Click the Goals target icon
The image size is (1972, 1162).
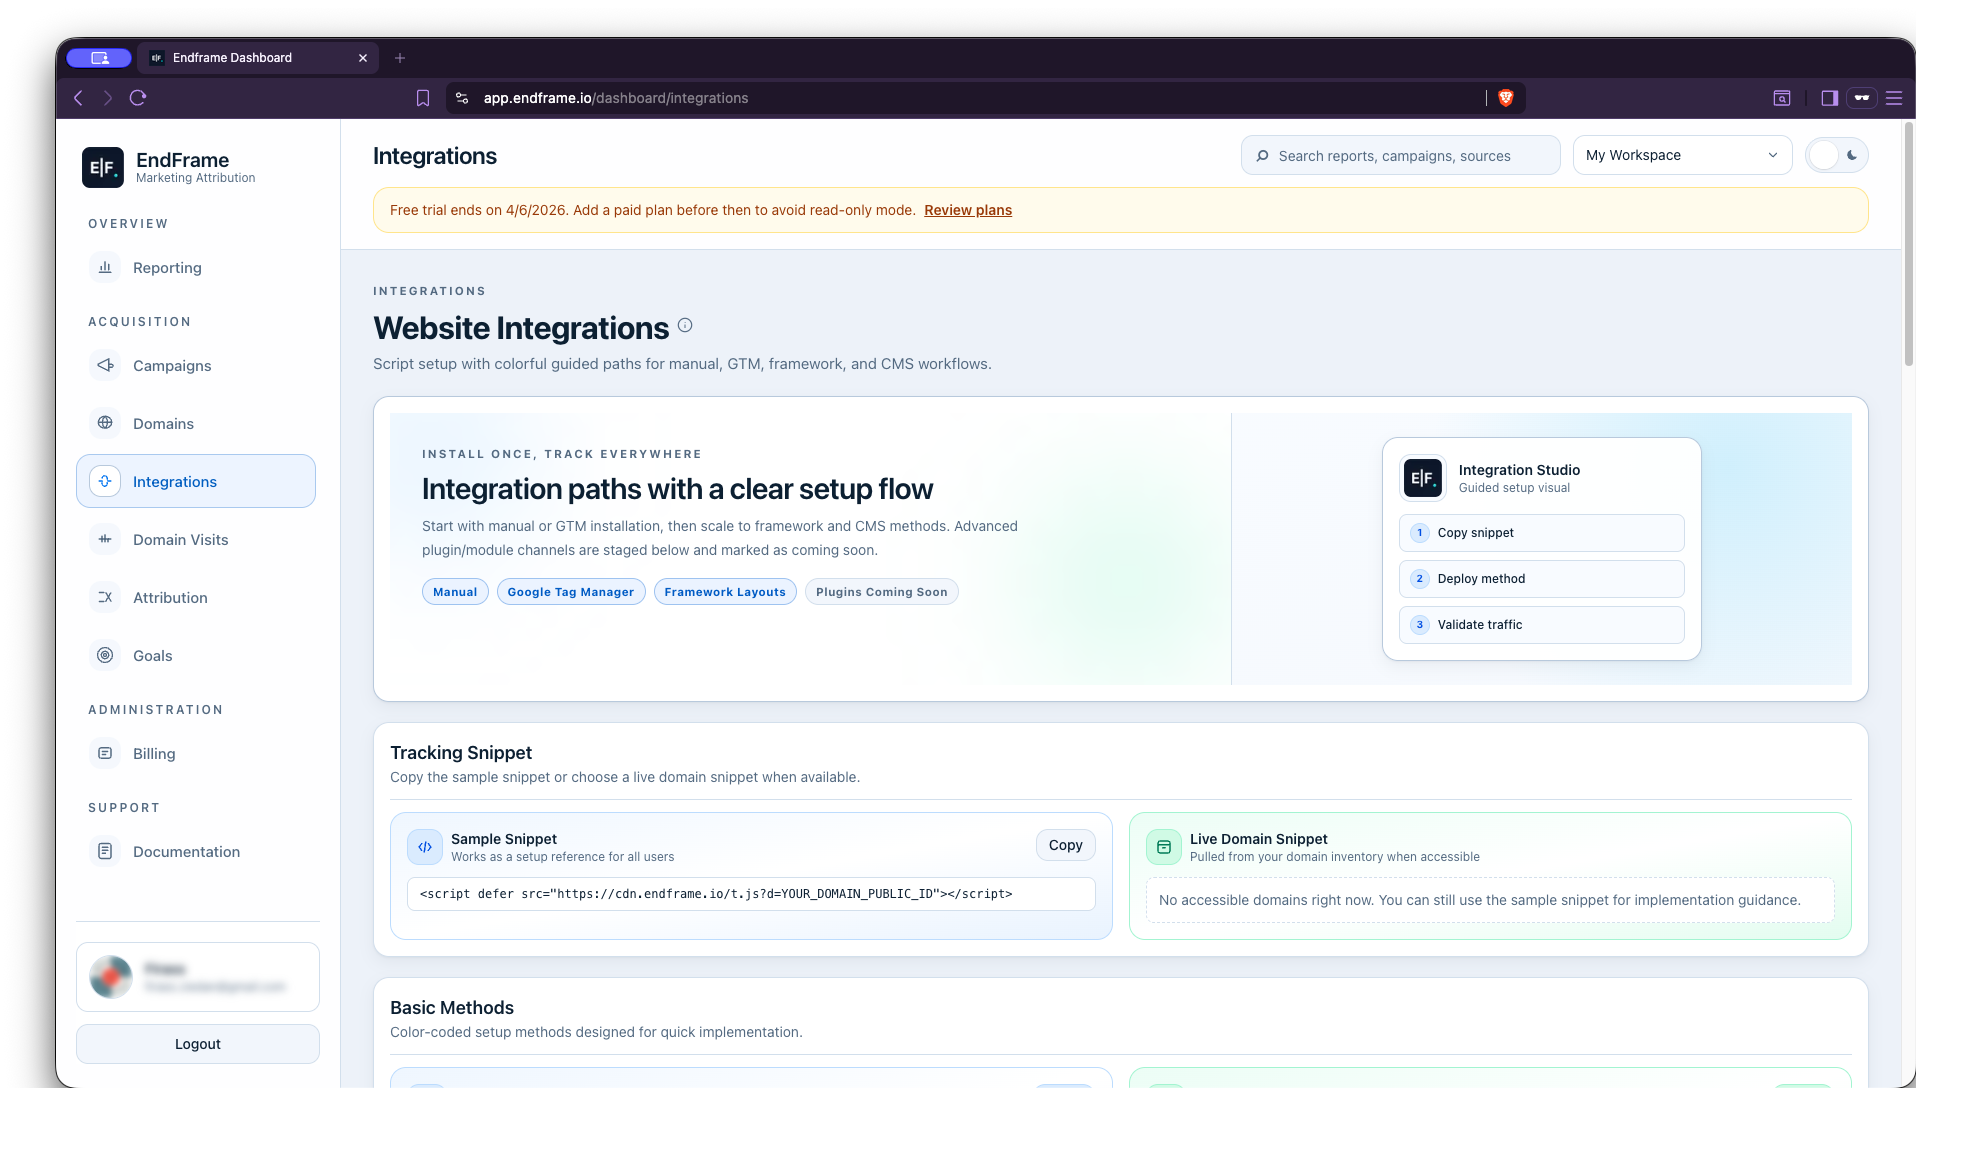[105, 655]
